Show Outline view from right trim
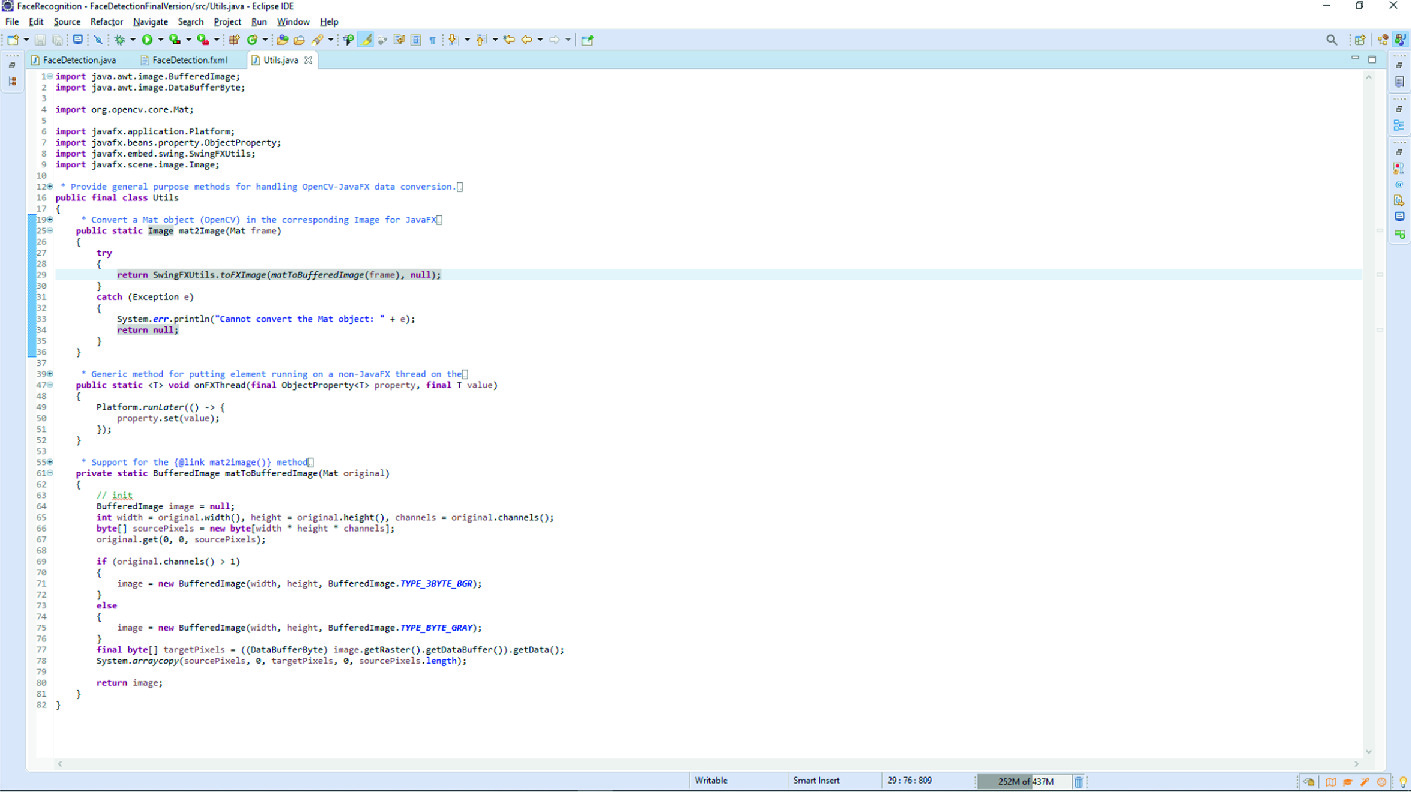 click(1399, 125)
